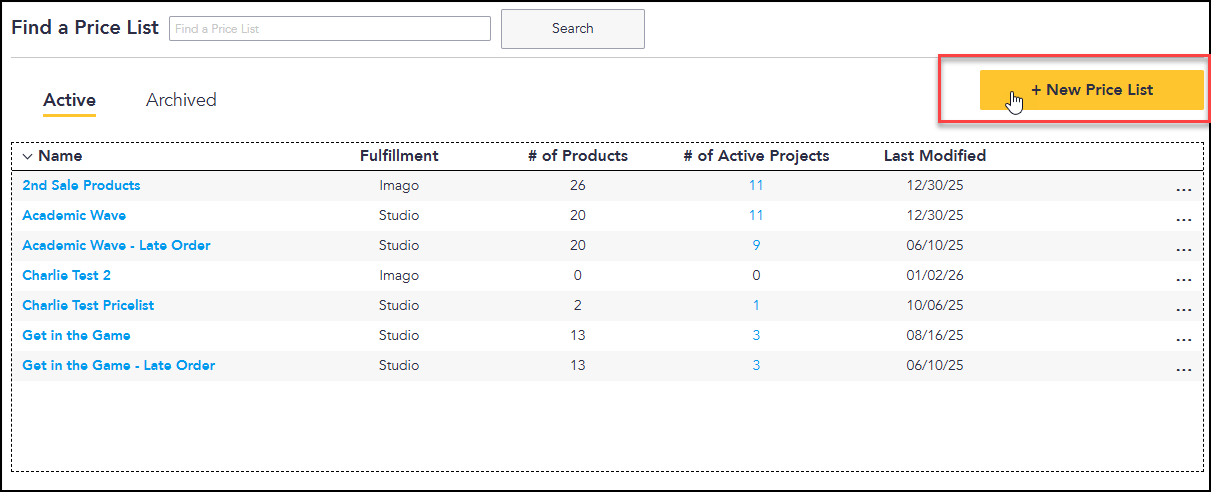Open the Academic Wave price list link

click(x=74, y=215)
